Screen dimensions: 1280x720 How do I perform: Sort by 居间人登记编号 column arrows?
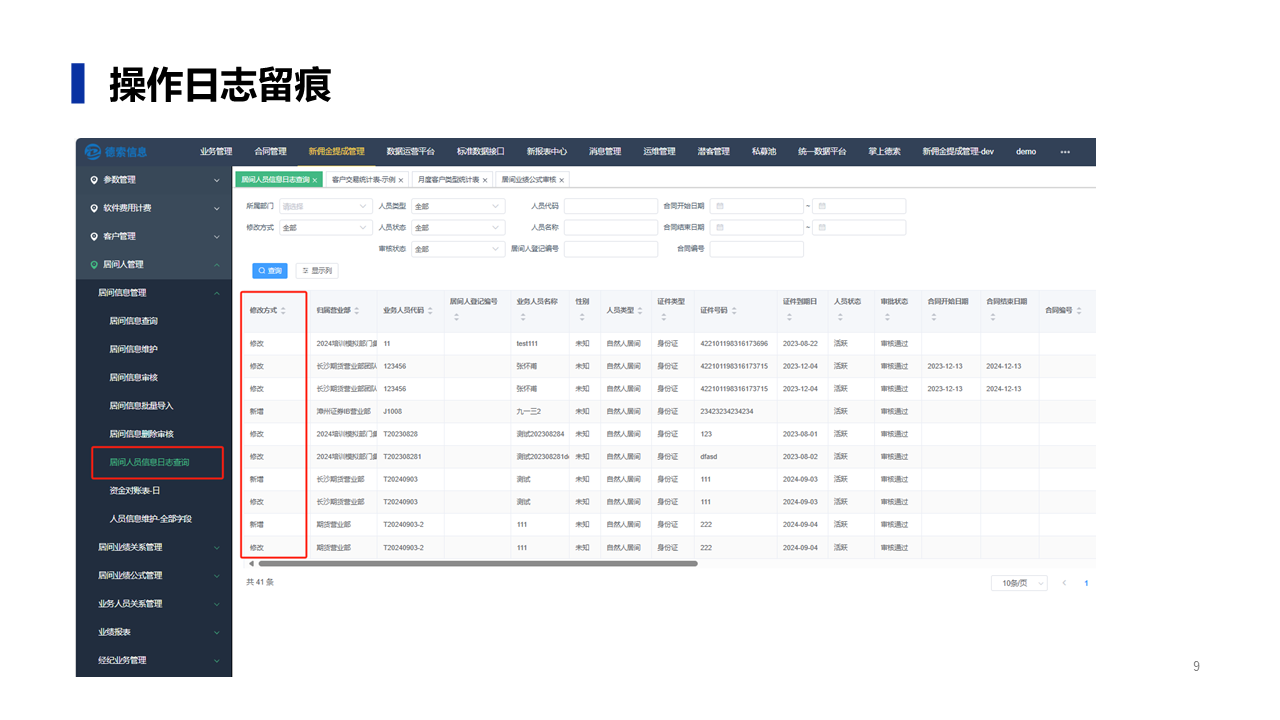(x=456, y=318)
